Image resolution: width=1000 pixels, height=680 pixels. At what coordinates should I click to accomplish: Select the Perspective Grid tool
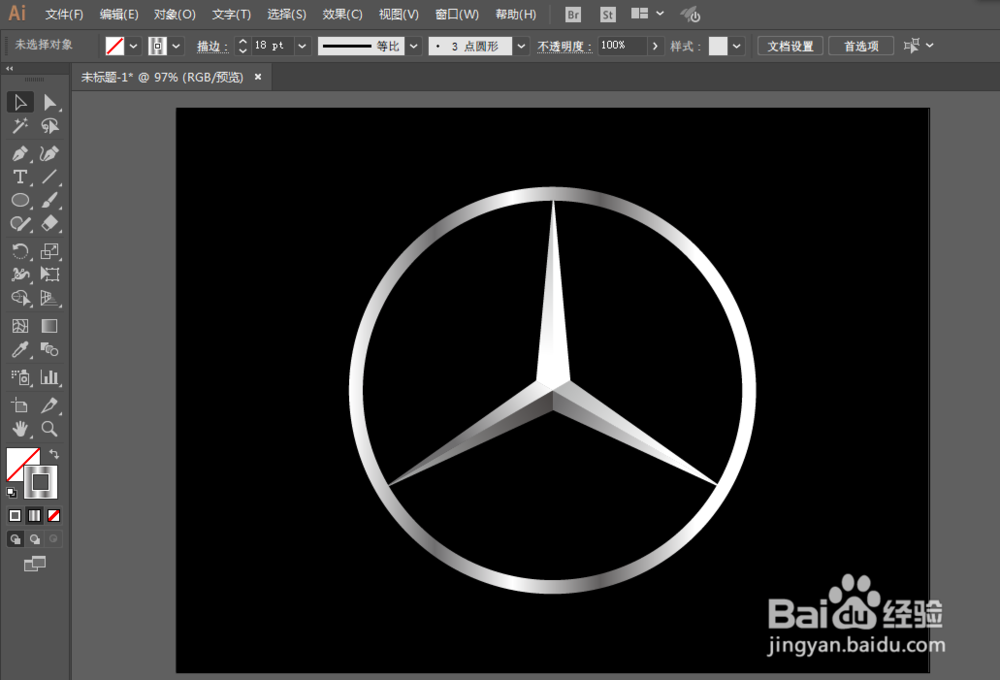click(50, 298)
